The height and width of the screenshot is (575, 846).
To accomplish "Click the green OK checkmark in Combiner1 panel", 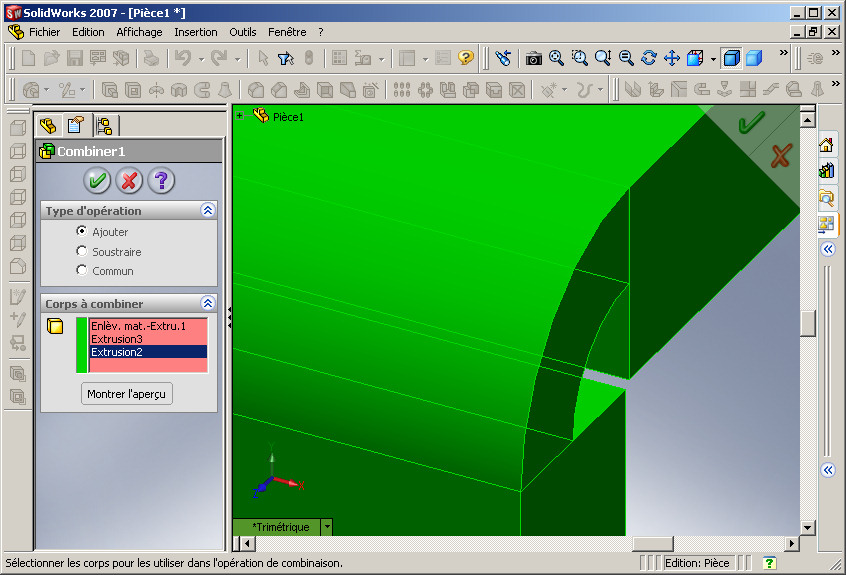I will click(97, 180).
